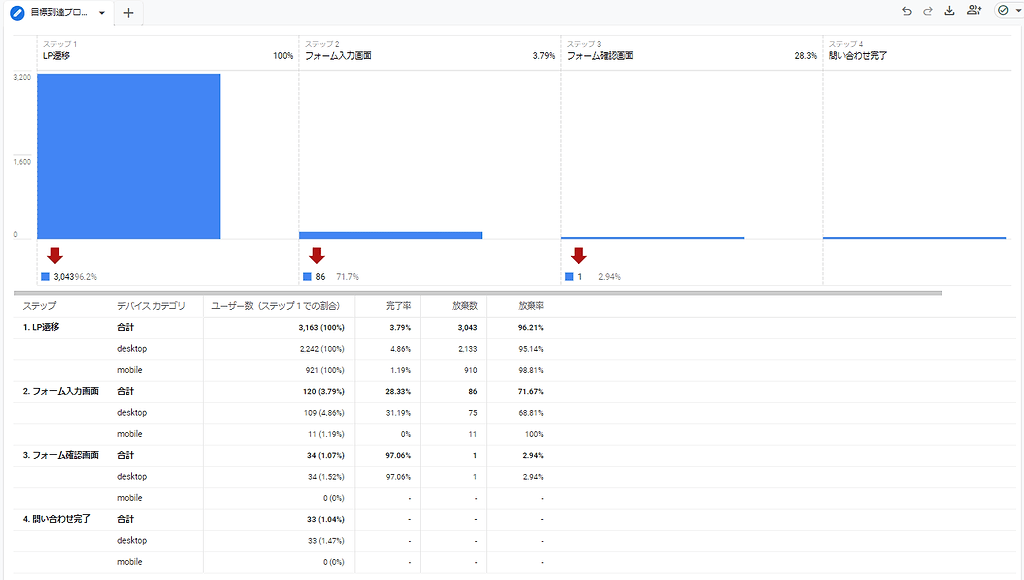Click the 33 (1.47%) desktop cell
This screenshot has width=1024, height=580.
click(326, 541)
